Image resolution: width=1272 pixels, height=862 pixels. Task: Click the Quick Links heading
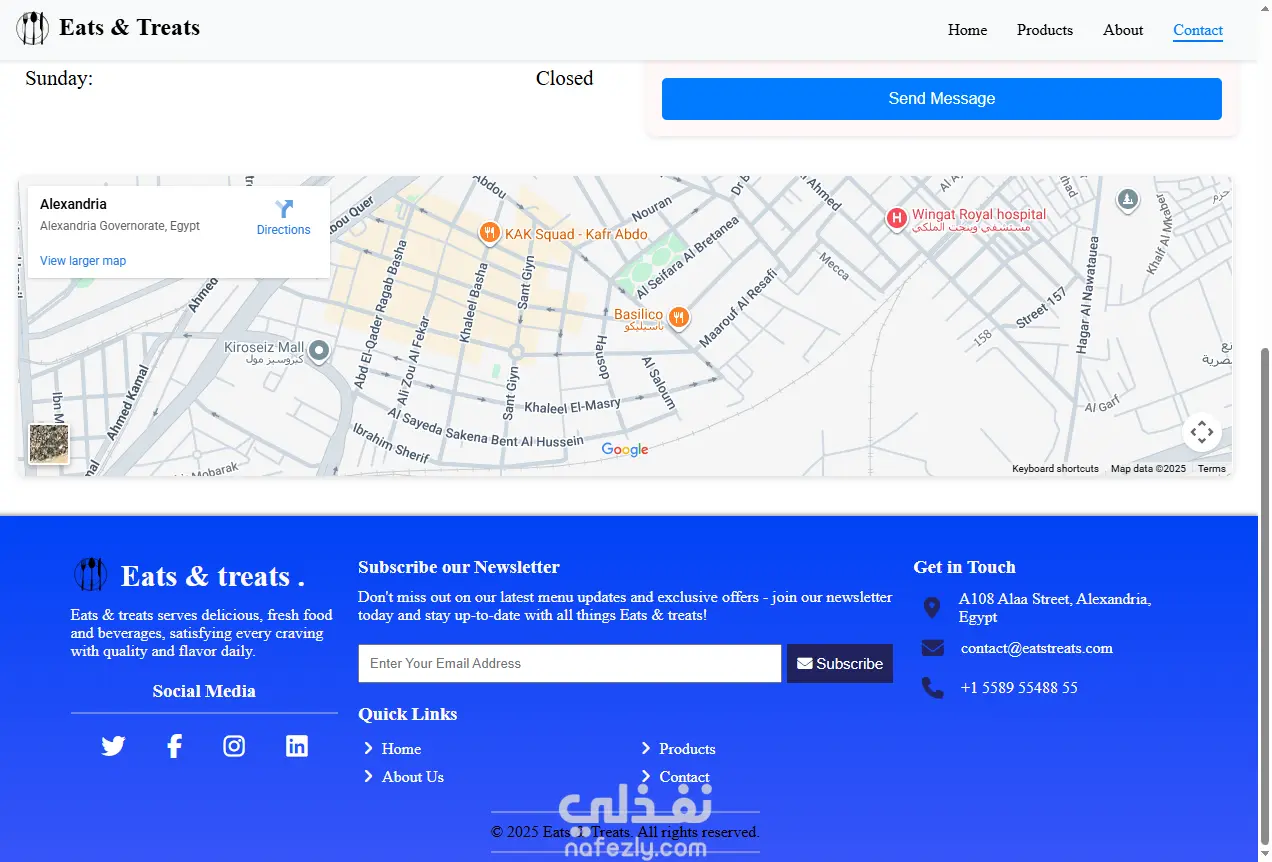[408, 714]
